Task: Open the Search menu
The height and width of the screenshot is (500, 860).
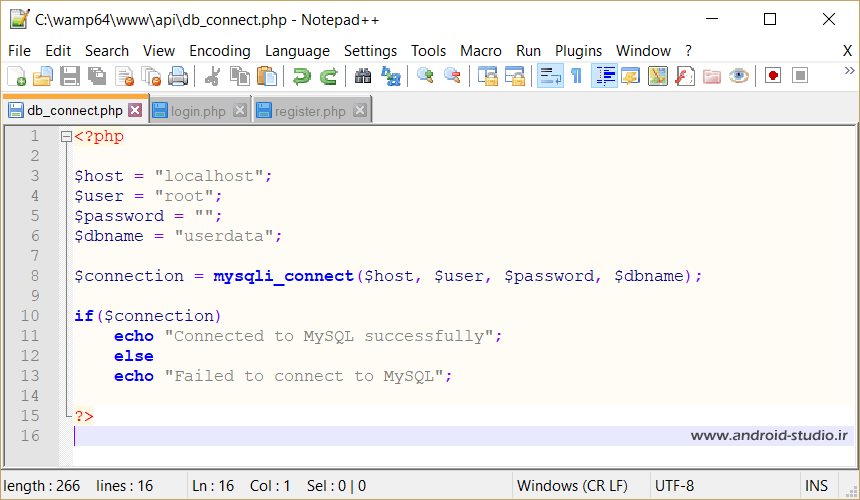Action: (107, 51)
